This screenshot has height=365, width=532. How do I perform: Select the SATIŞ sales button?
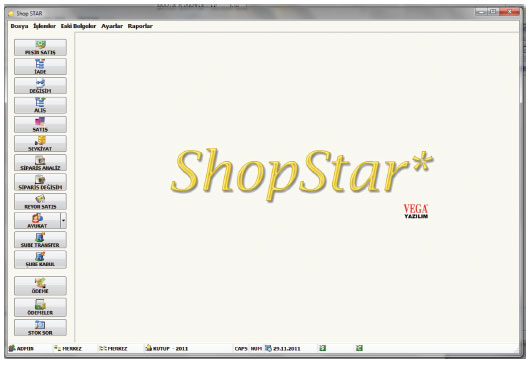tap(40, 124)
